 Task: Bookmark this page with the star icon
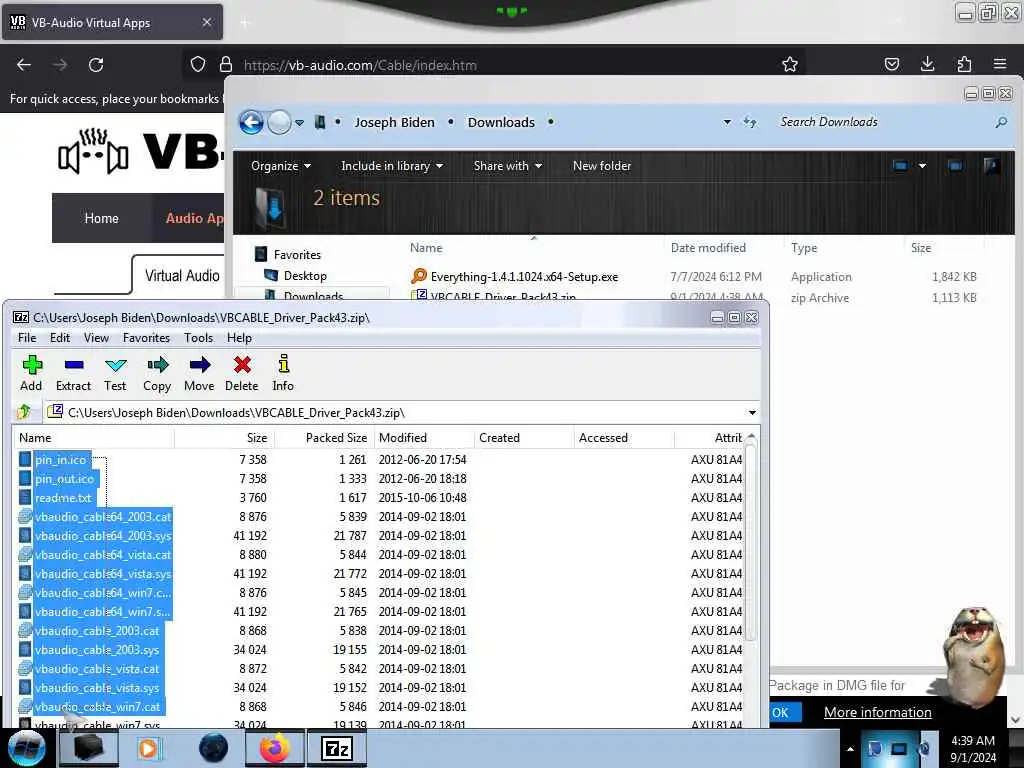(790, 64)
